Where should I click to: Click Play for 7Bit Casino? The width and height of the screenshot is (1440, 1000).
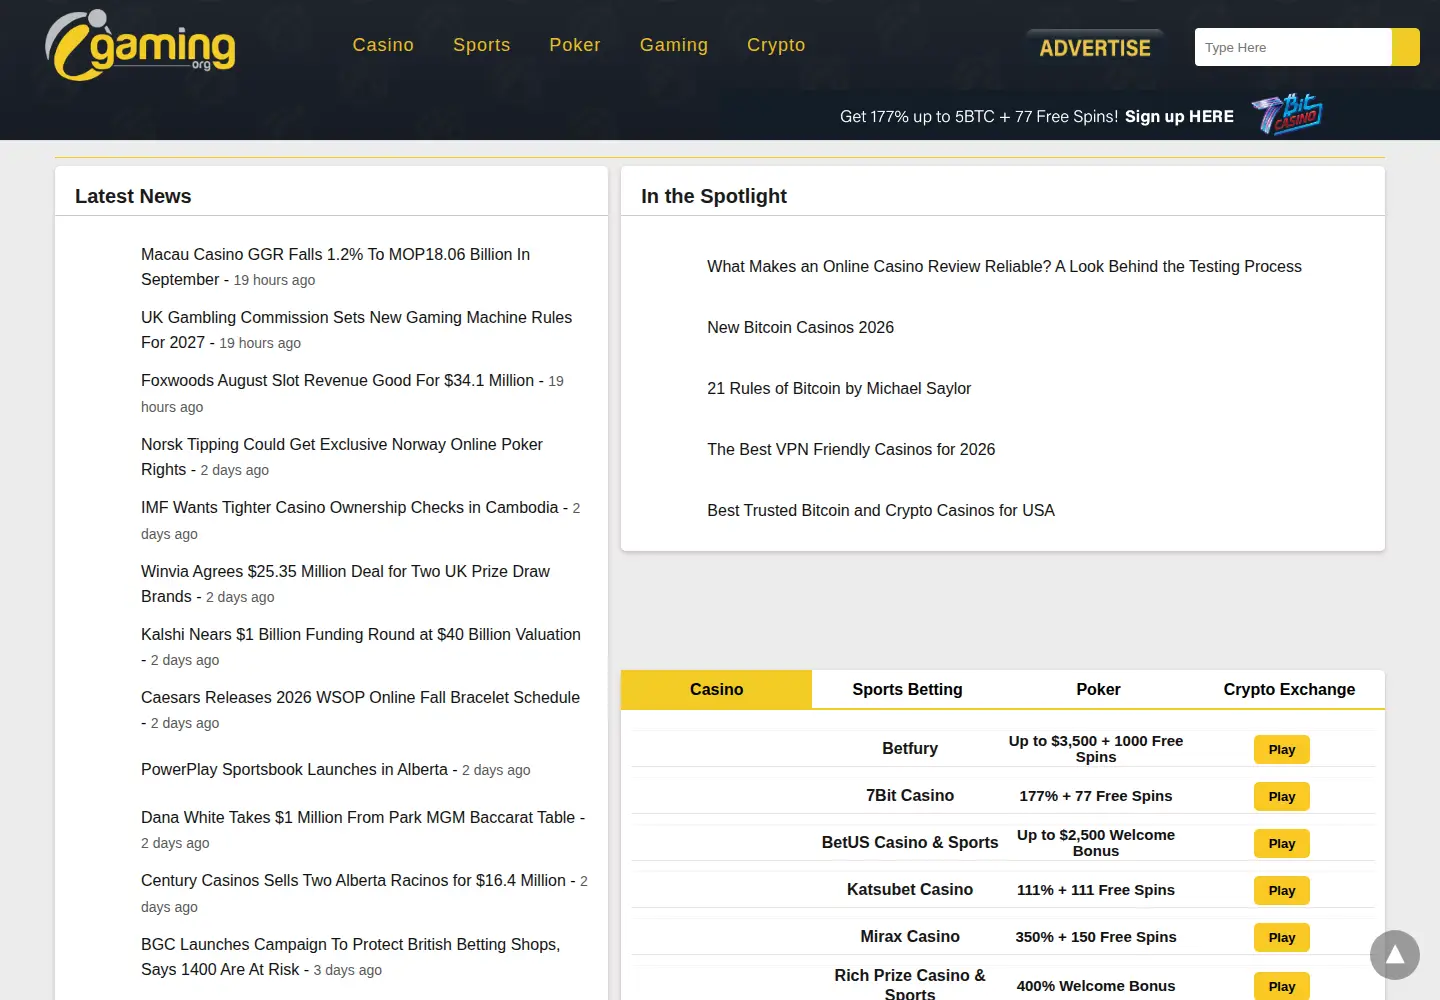(1282, 796)
